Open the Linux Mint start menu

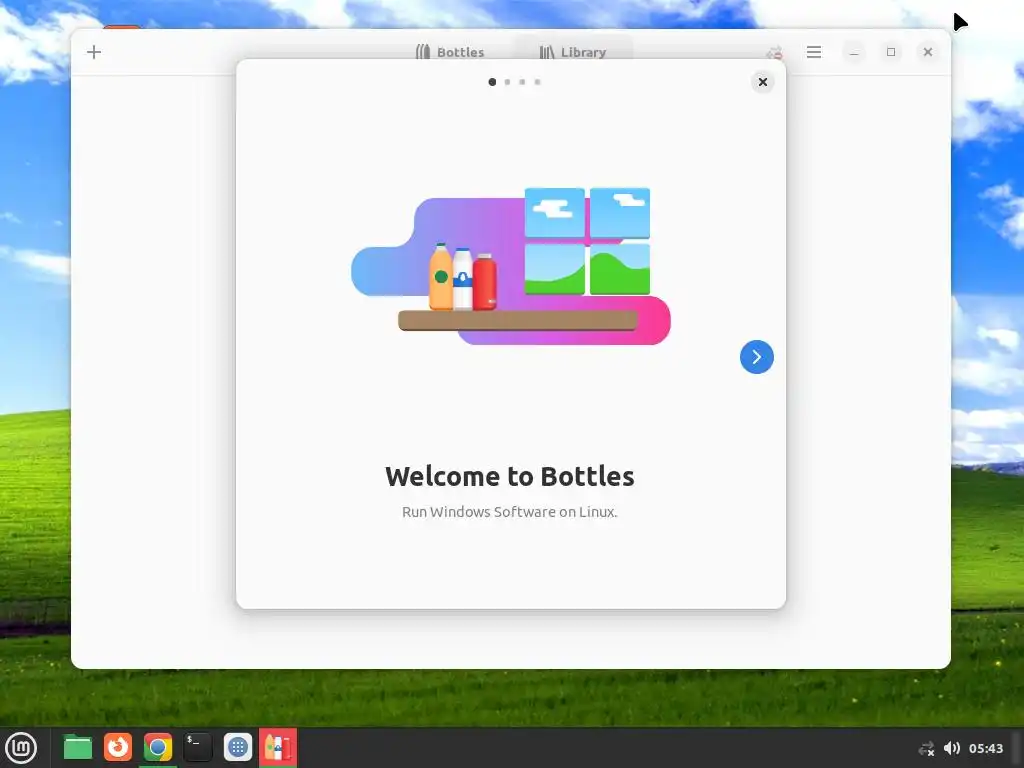click(21, 747)
